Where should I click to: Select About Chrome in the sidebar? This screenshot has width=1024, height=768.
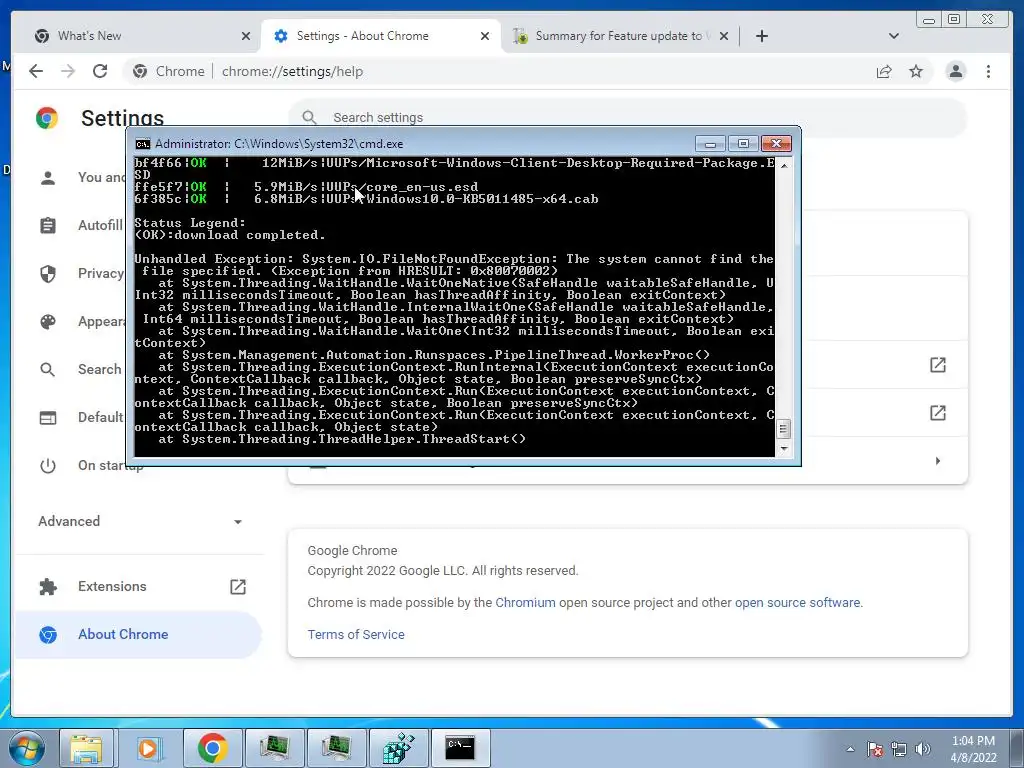click(x=138, y=634)
